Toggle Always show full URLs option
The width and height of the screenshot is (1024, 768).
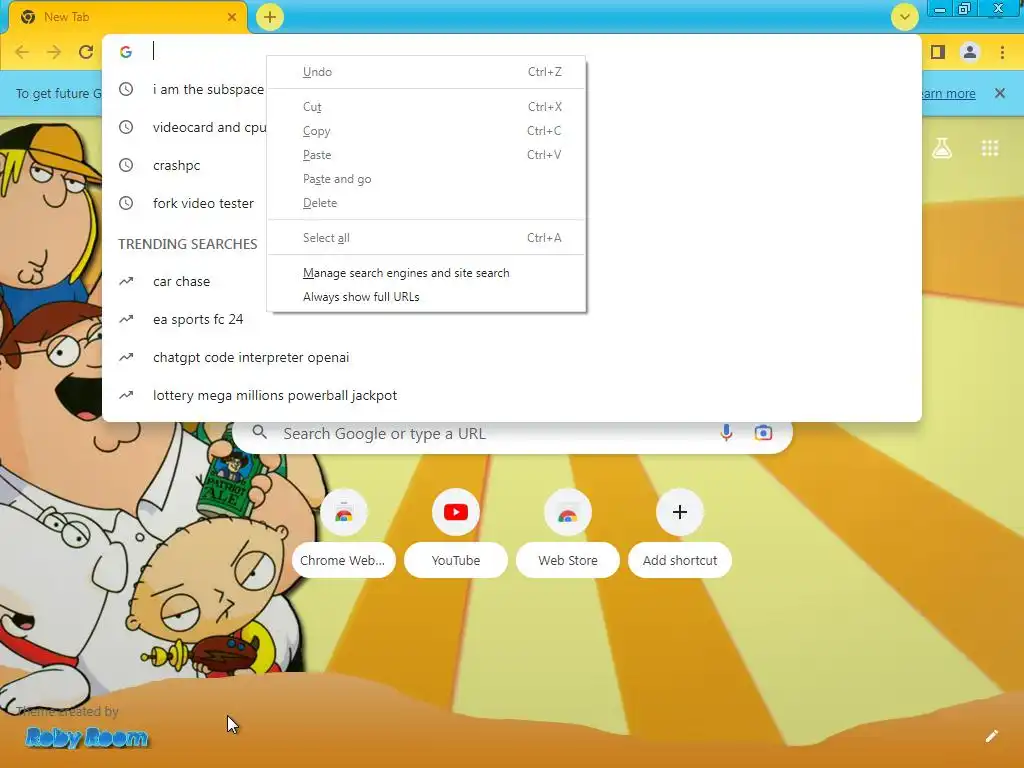(426, 297)
